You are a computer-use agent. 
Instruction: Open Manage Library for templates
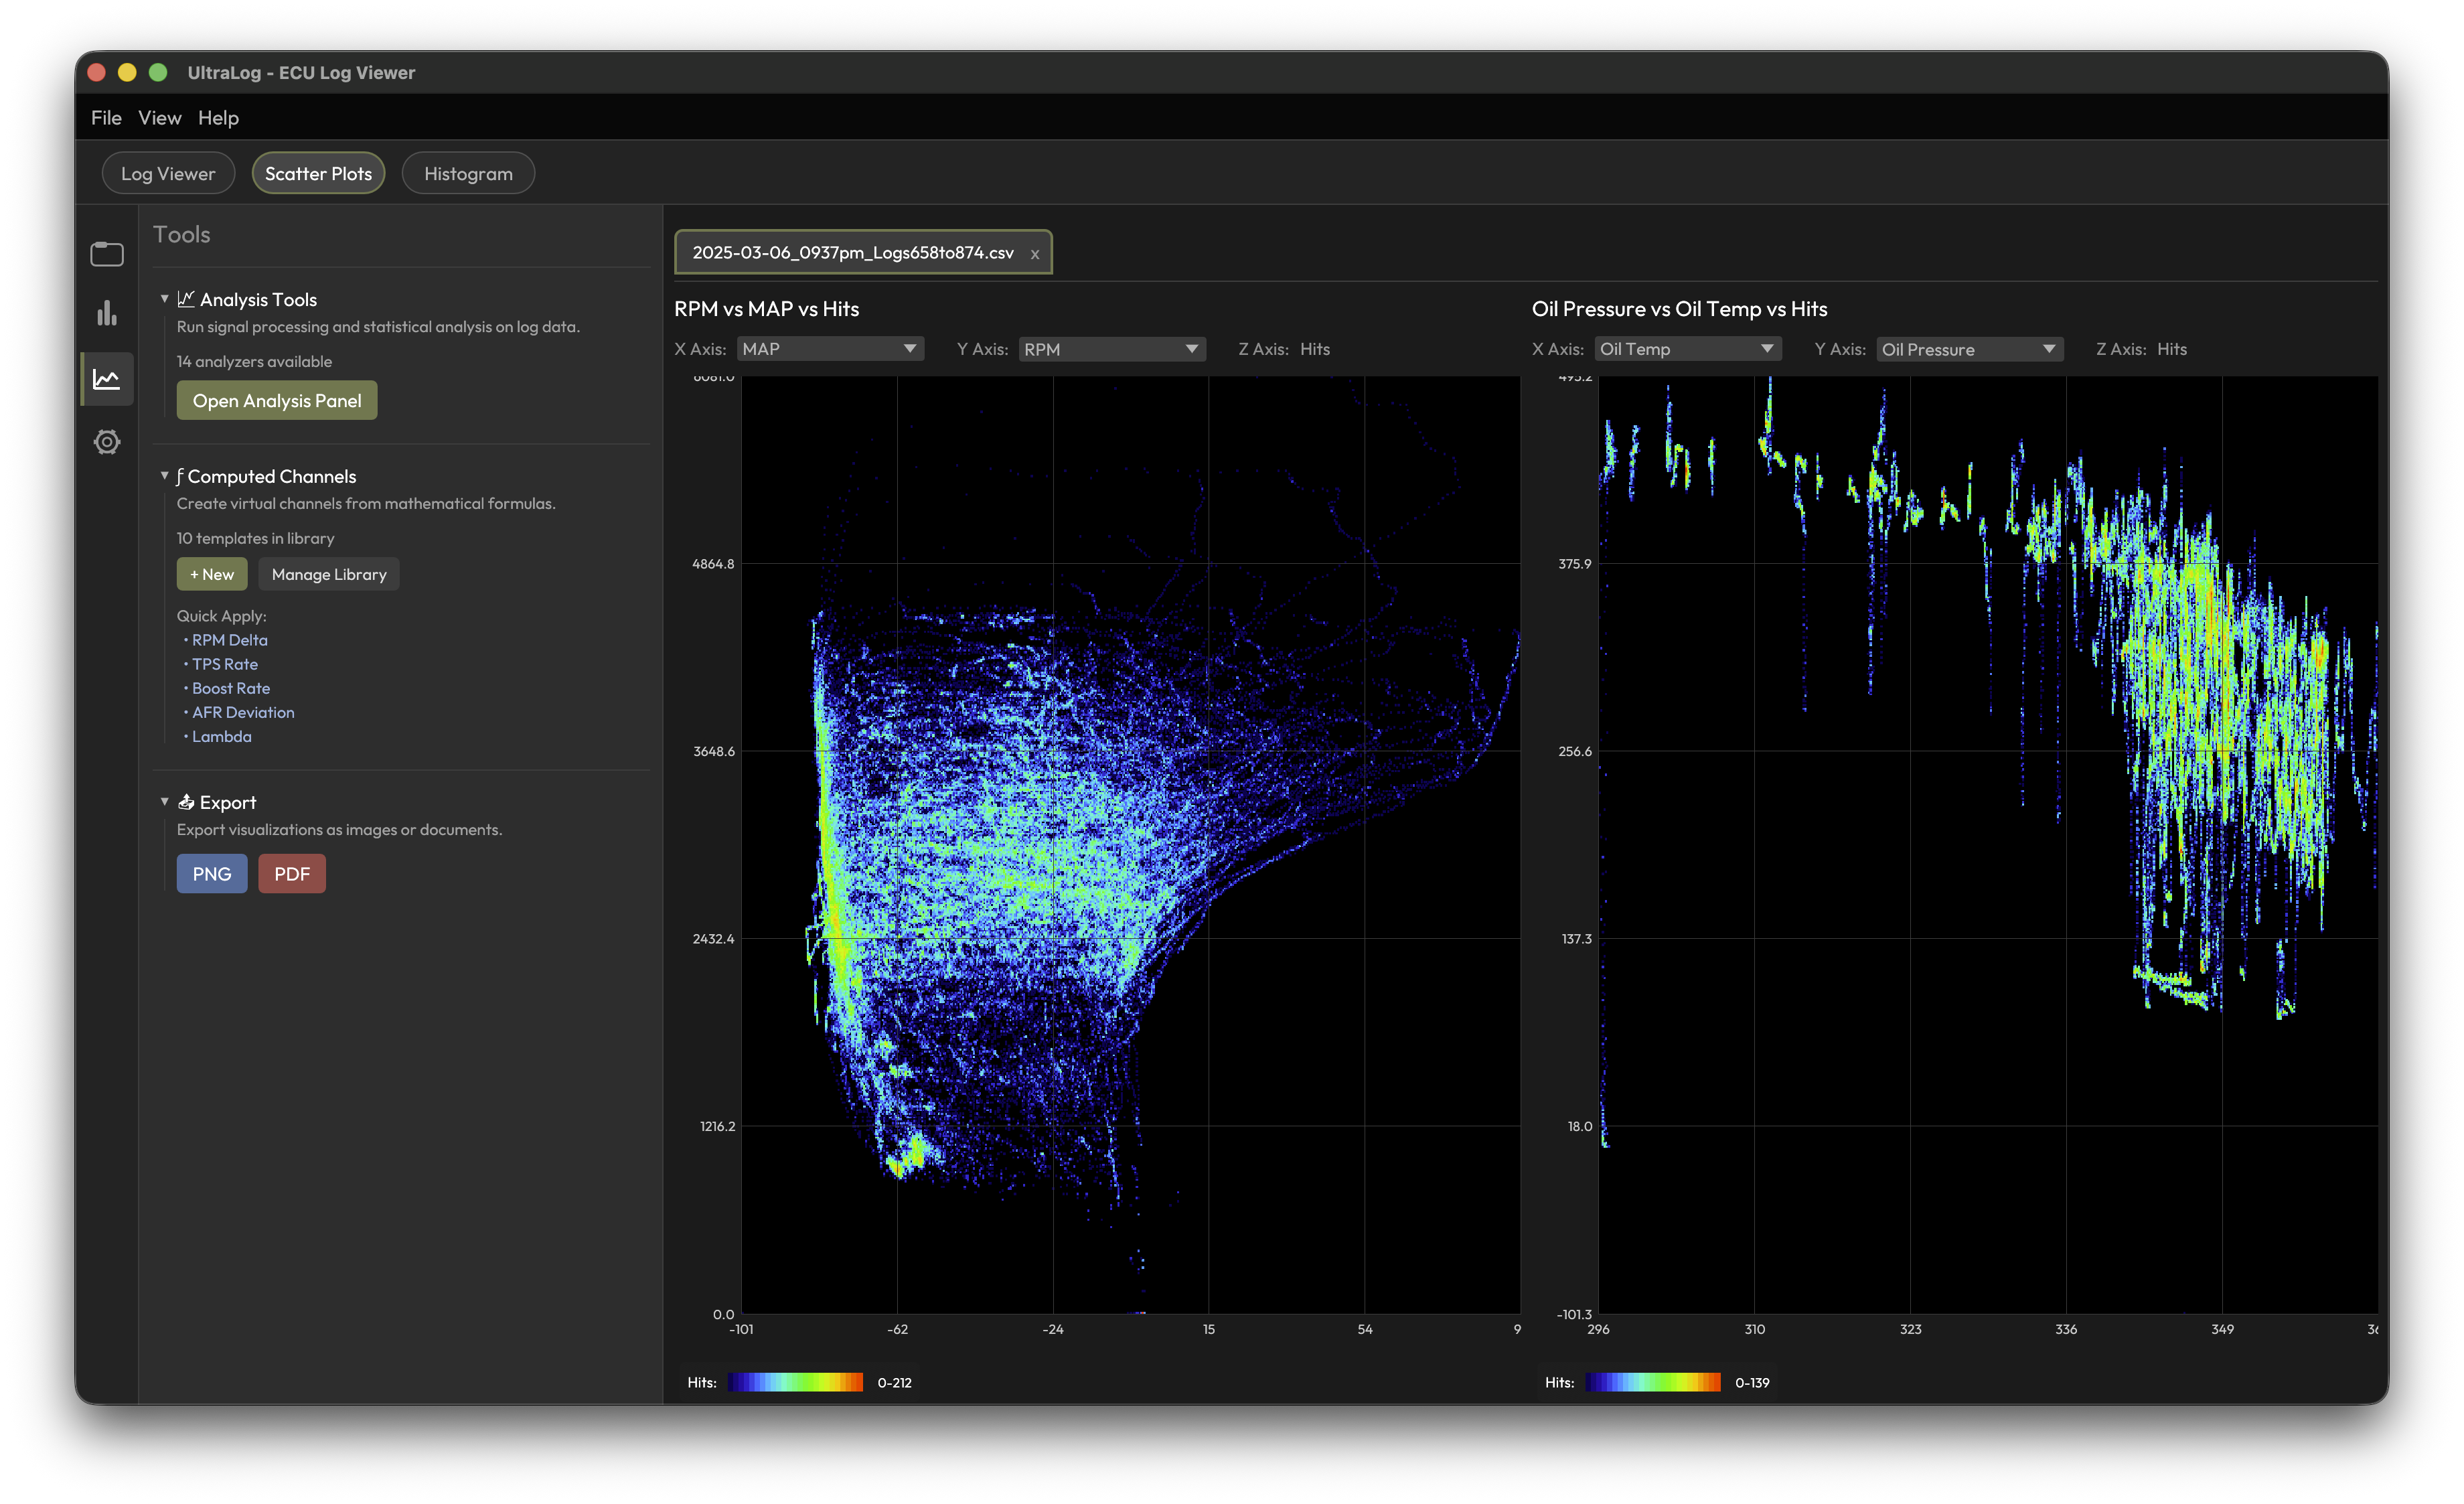pyautogui.click(x=328, y=574)
